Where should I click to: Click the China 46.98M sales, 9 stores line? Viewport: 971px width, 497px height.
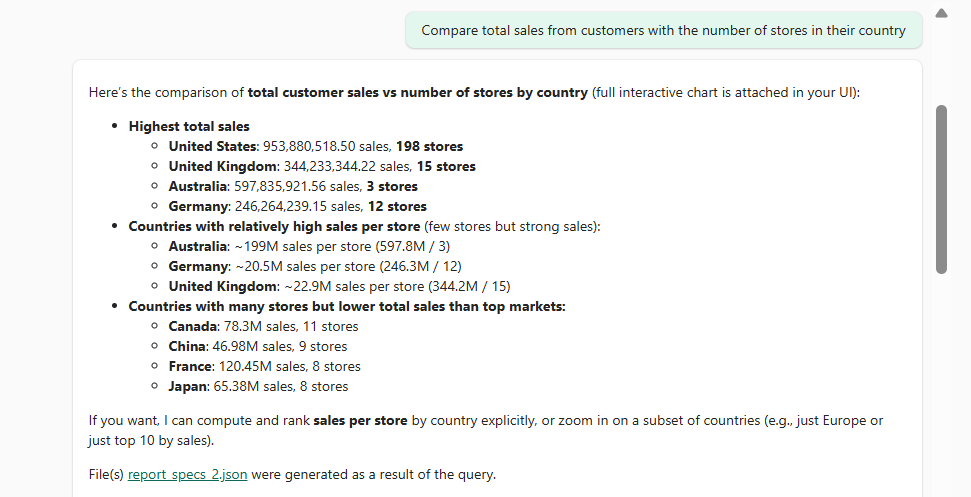point(258,347)
